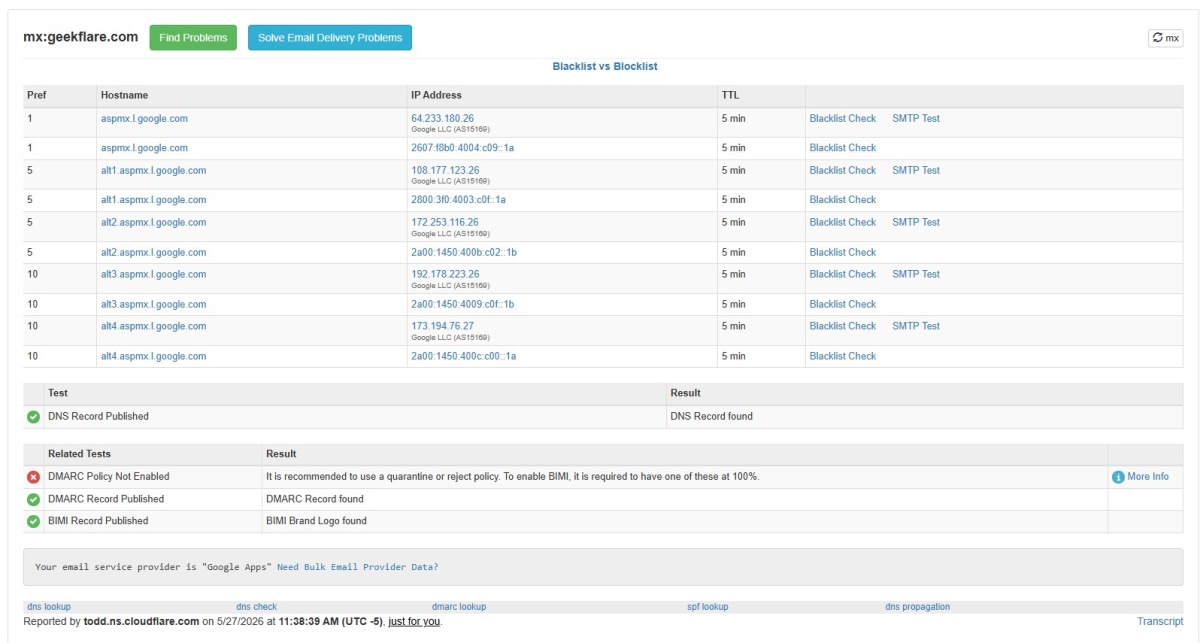Viewport: 1200px width, 643px height.
Task: Click IP address 108.177.123.26
Action: pos(445,171)
